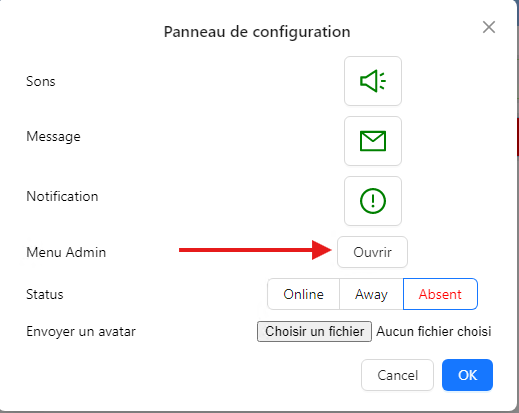Click the Sons label
The width and height of the screenshot is (519, 413).
point(41,81)
